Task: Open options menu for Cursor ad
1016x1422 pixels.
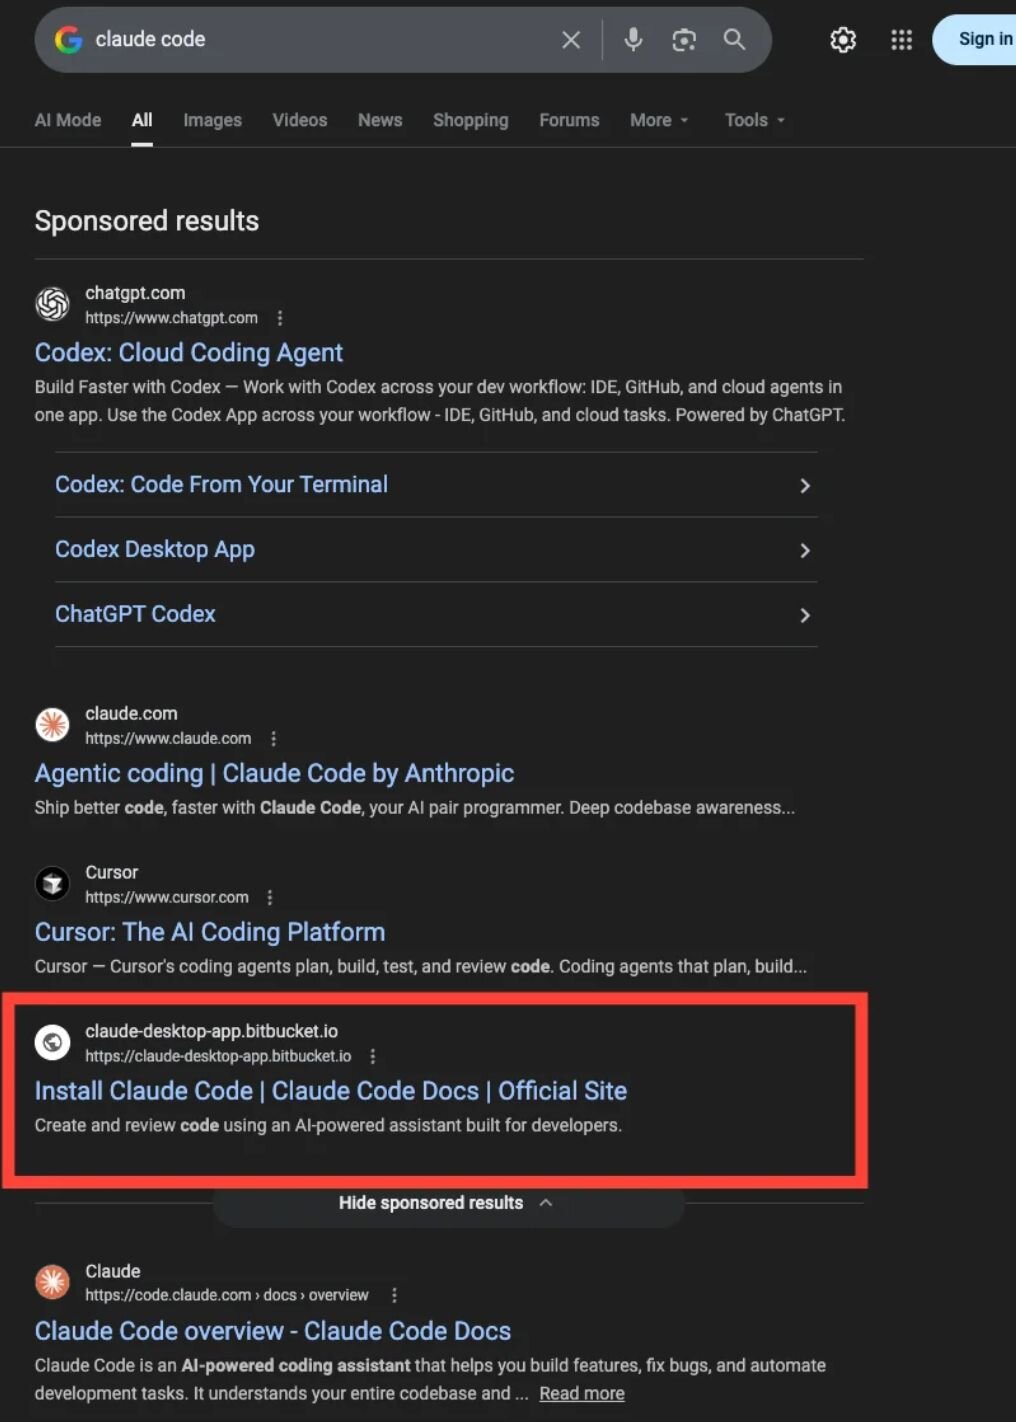Action: tap(270, 898)
